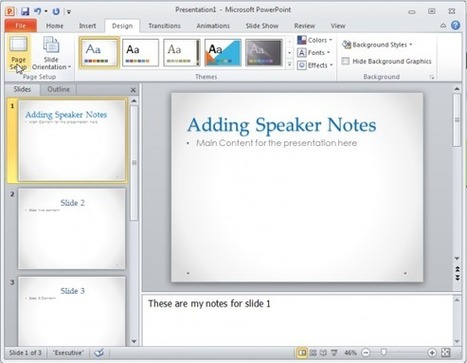Toggle Normal view button in status bar
This screenshot has width=467, height=363.
pyautogui.click(x=302, y=352)
